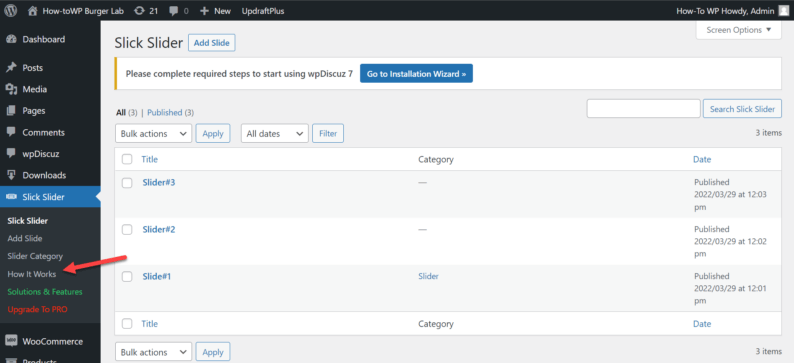Open the site home icon for How-toWP Burger Lab
This screenshot has height=363, width=794.
pyautogui.click(x=33, y=11)
